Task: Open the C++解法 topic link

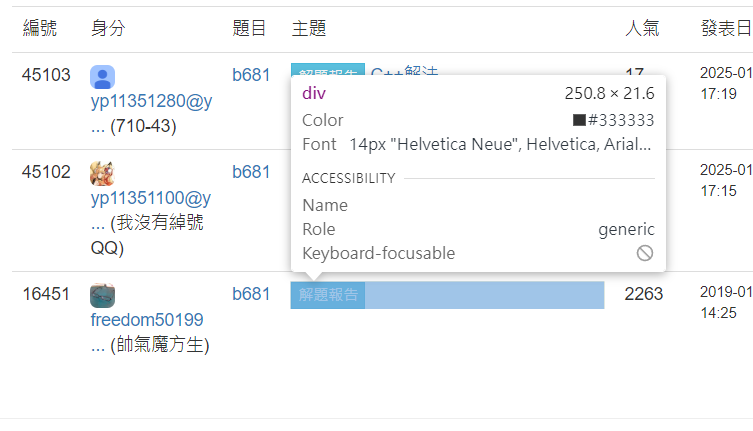Action: point(404,71)
